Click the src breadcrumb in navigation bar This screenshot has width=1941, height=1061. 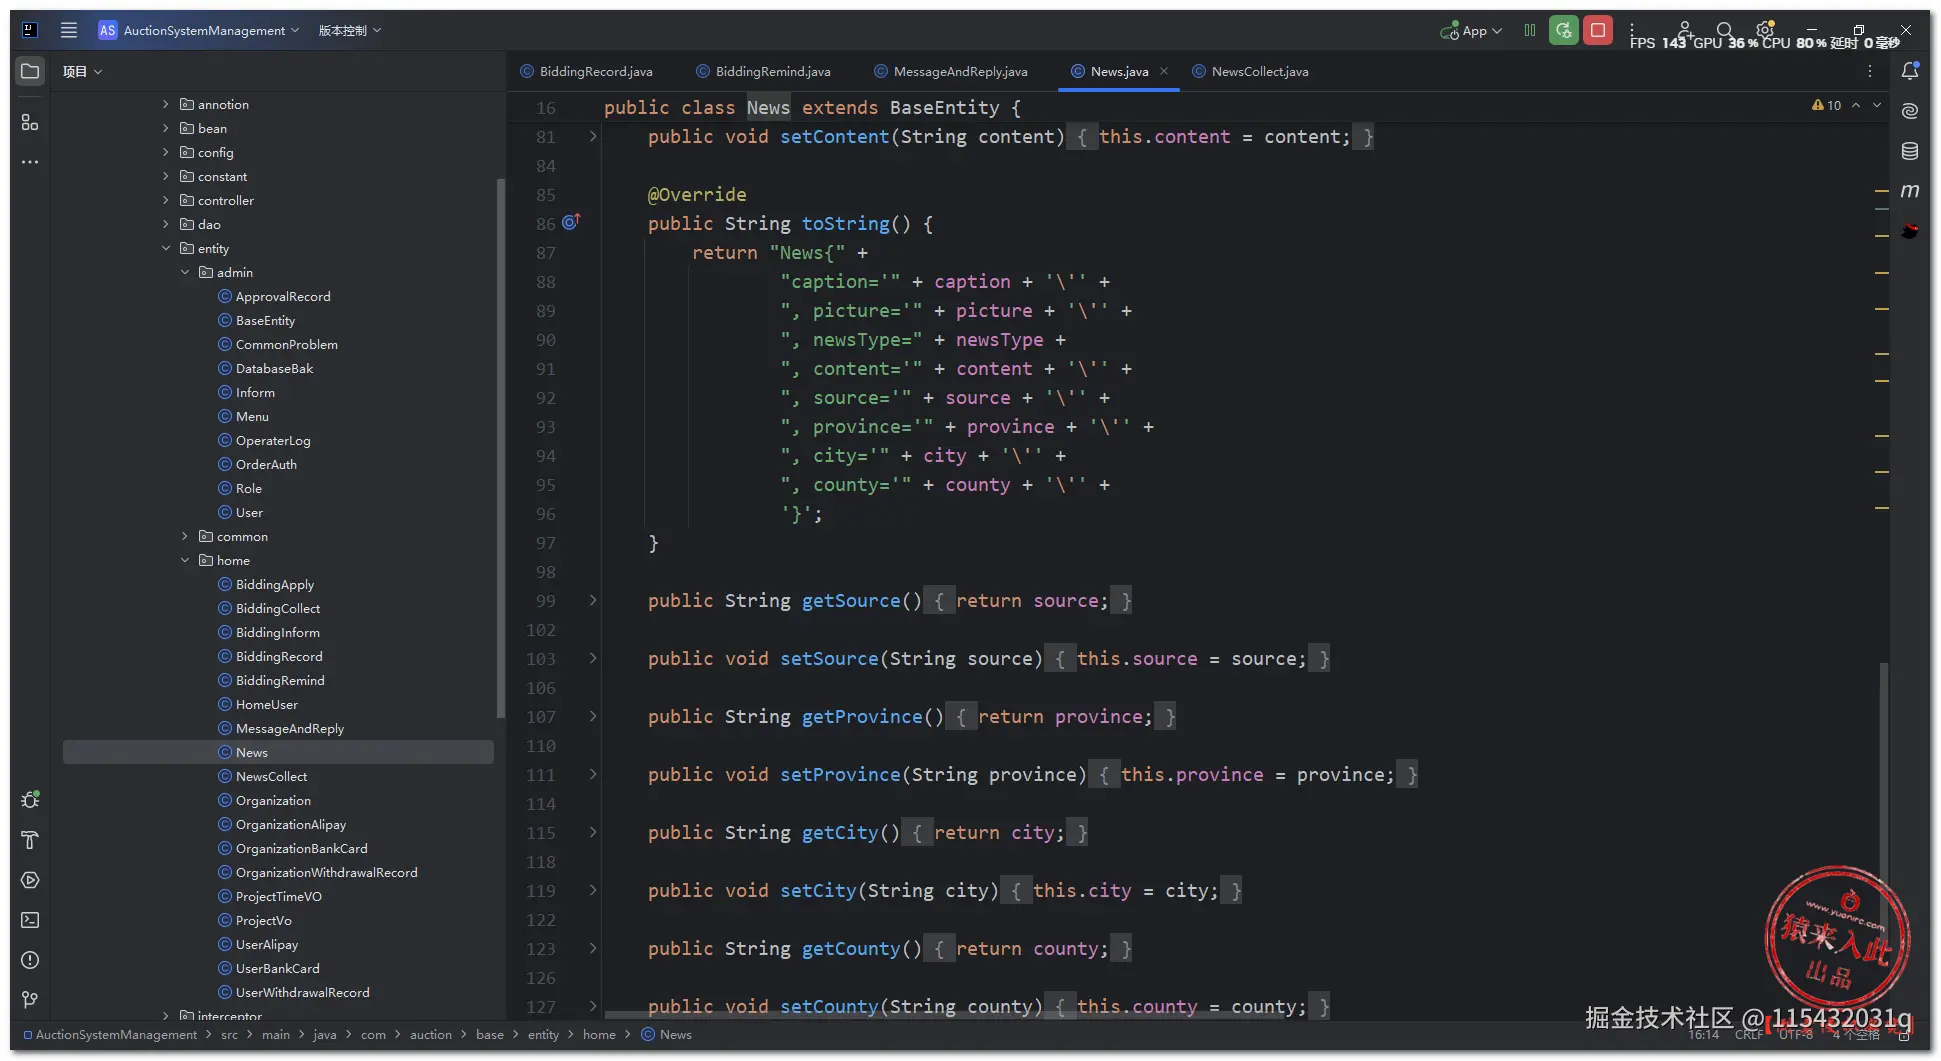click(x=229, y=1034)
